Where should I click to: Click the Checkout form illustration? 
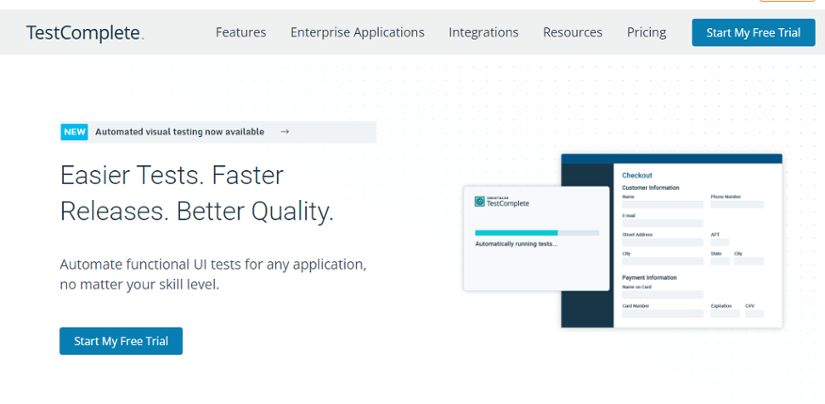tap(671, 240)
